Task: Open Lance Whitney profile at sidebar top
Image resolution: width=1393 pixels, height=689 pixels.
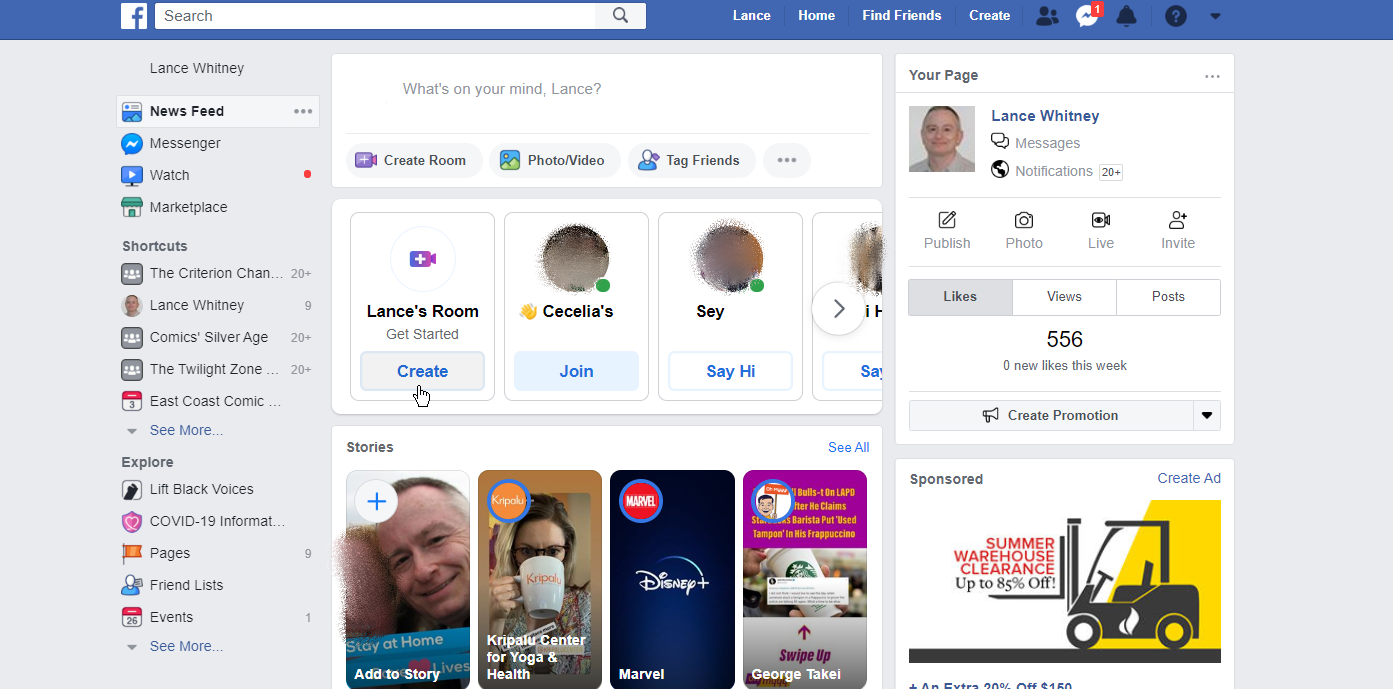Action: pos(197,68)
